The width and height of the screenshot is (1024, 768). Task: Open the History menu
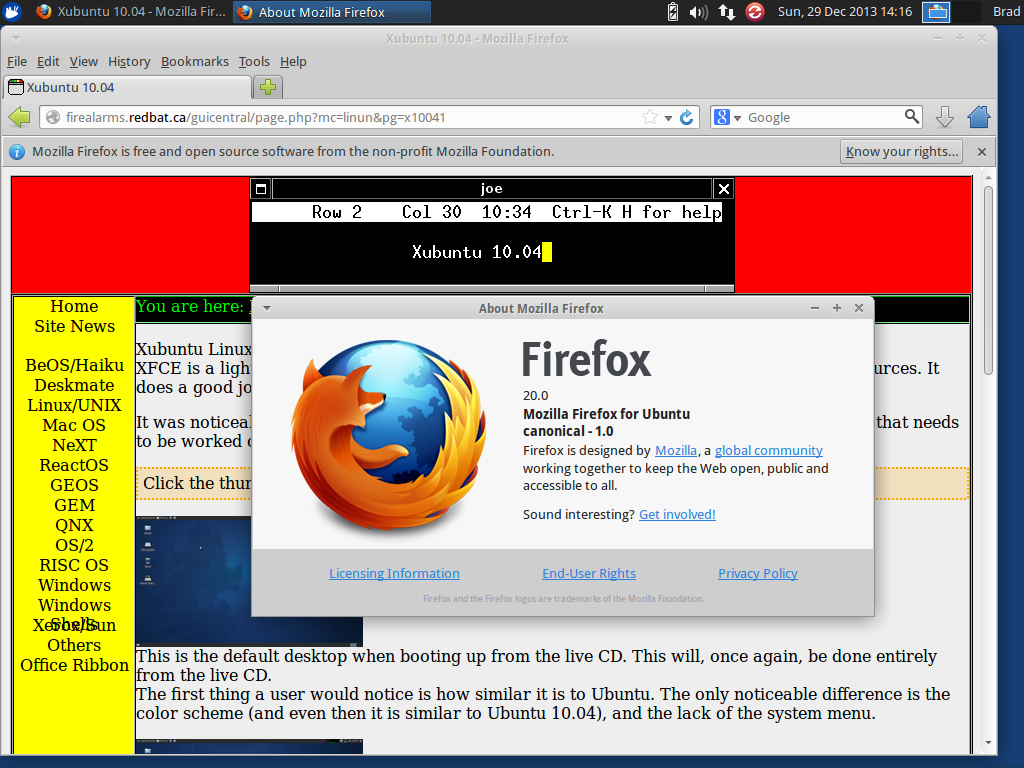129,61
